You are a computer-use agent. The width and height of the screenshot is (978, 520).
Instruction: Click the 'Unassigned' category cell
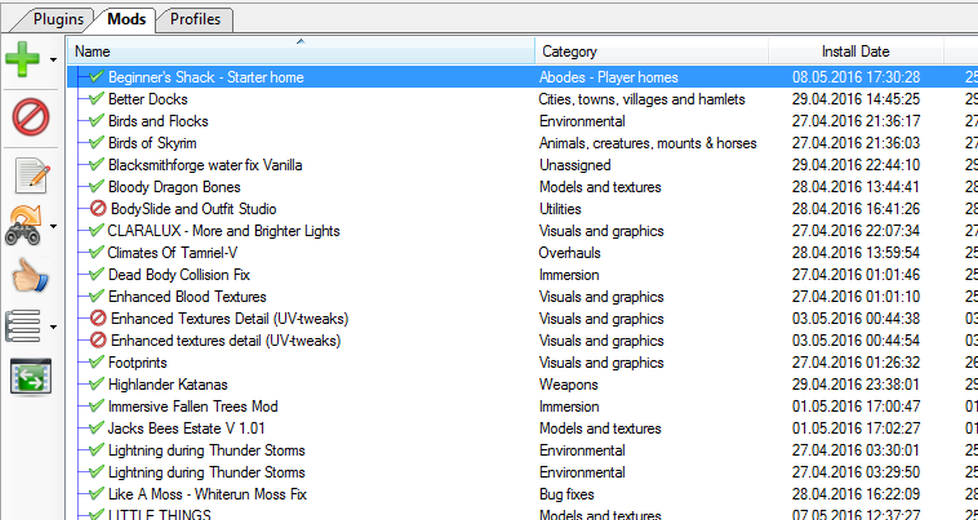pyautogui.click(x=574, y=165)
